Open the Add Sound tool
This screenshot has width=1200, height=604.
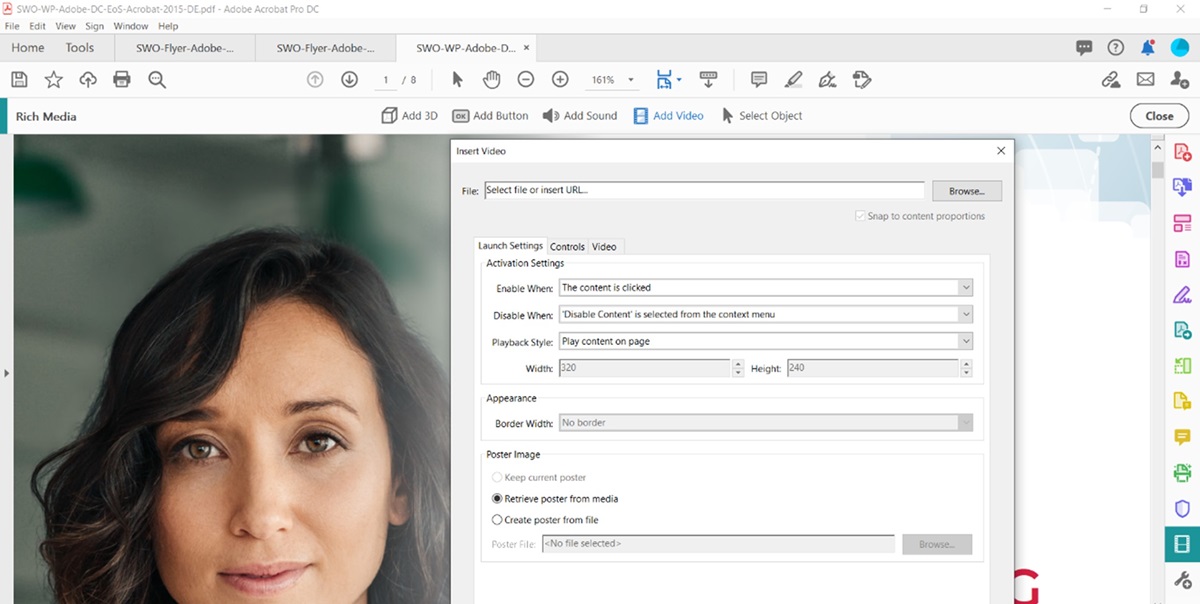click(580, 115)
